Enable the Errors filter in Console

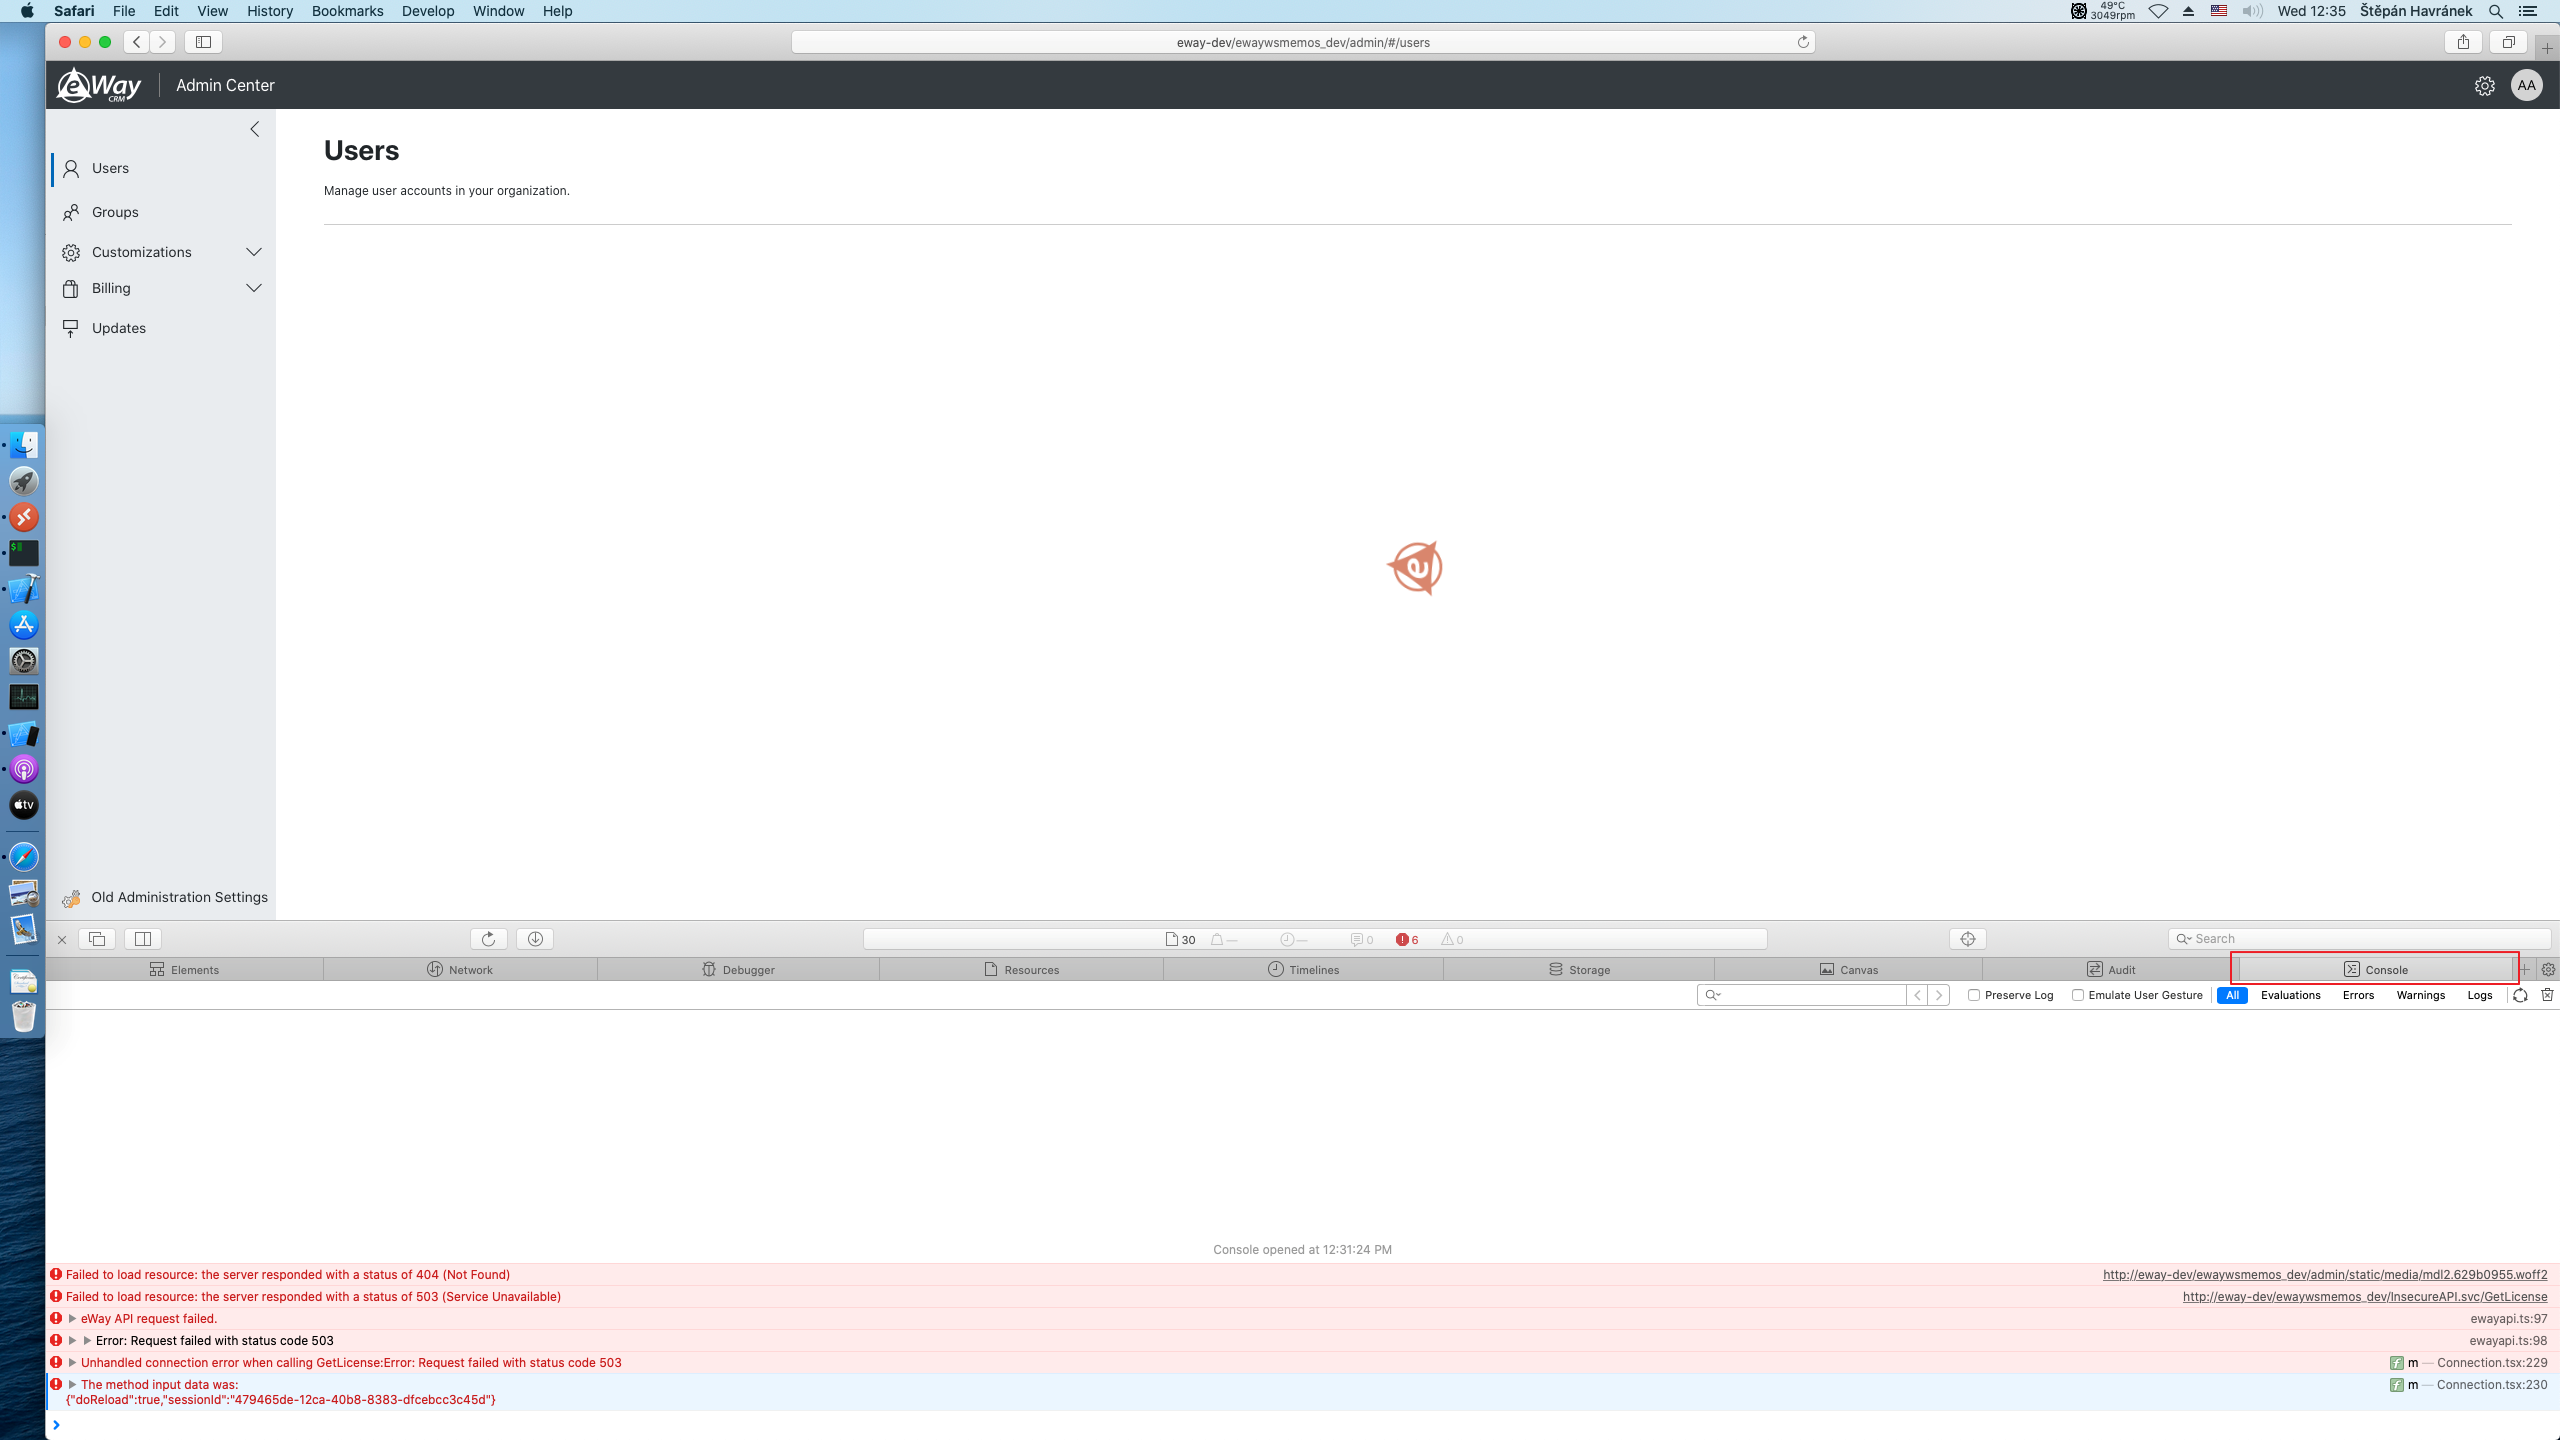pos(2358,995)
